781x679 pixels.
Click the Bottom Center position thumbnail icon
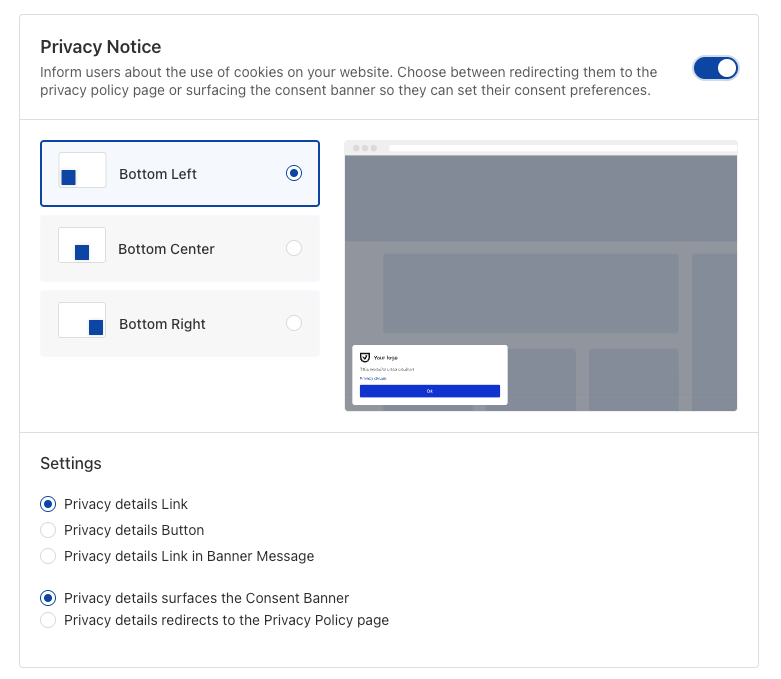click(82, 245)
